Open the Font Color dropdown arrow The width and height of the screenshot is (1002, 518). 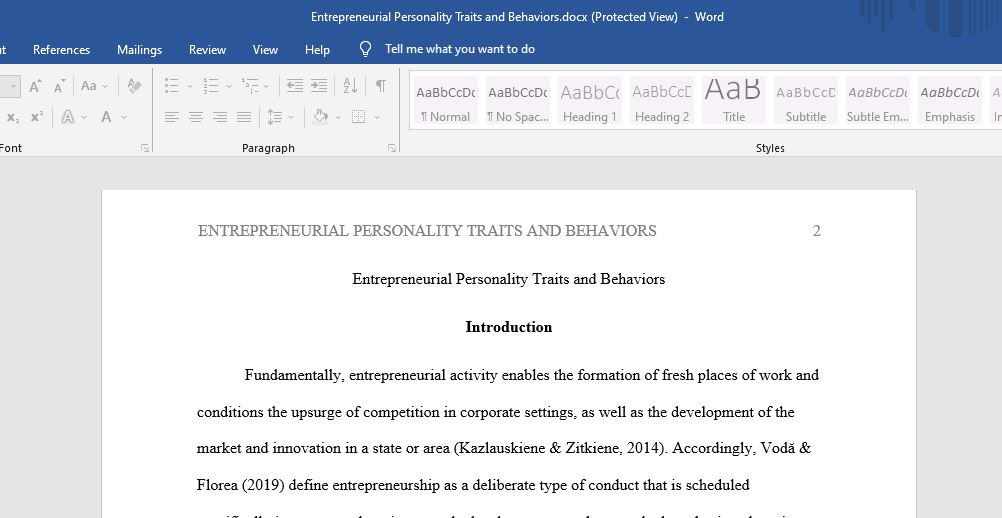(124, 118)
